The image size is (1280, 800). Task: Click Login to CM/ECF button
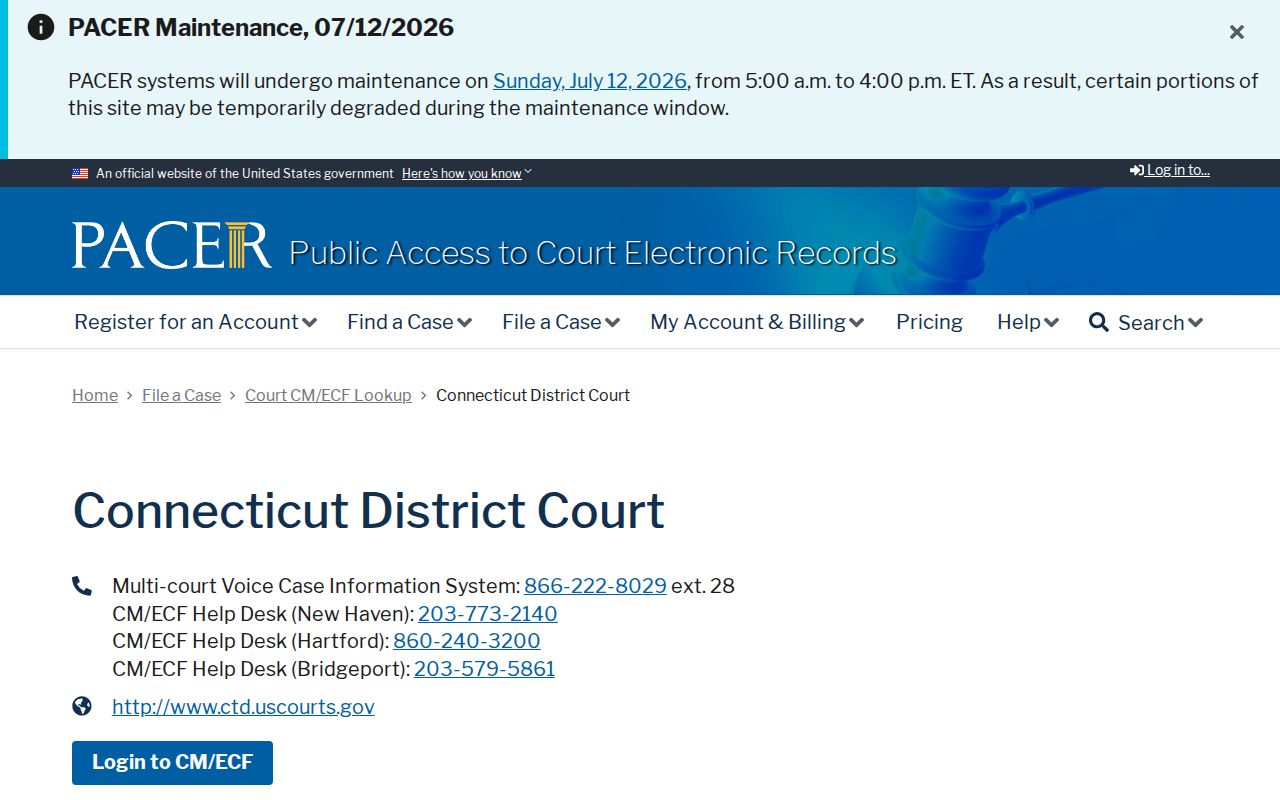pos(172,763)
